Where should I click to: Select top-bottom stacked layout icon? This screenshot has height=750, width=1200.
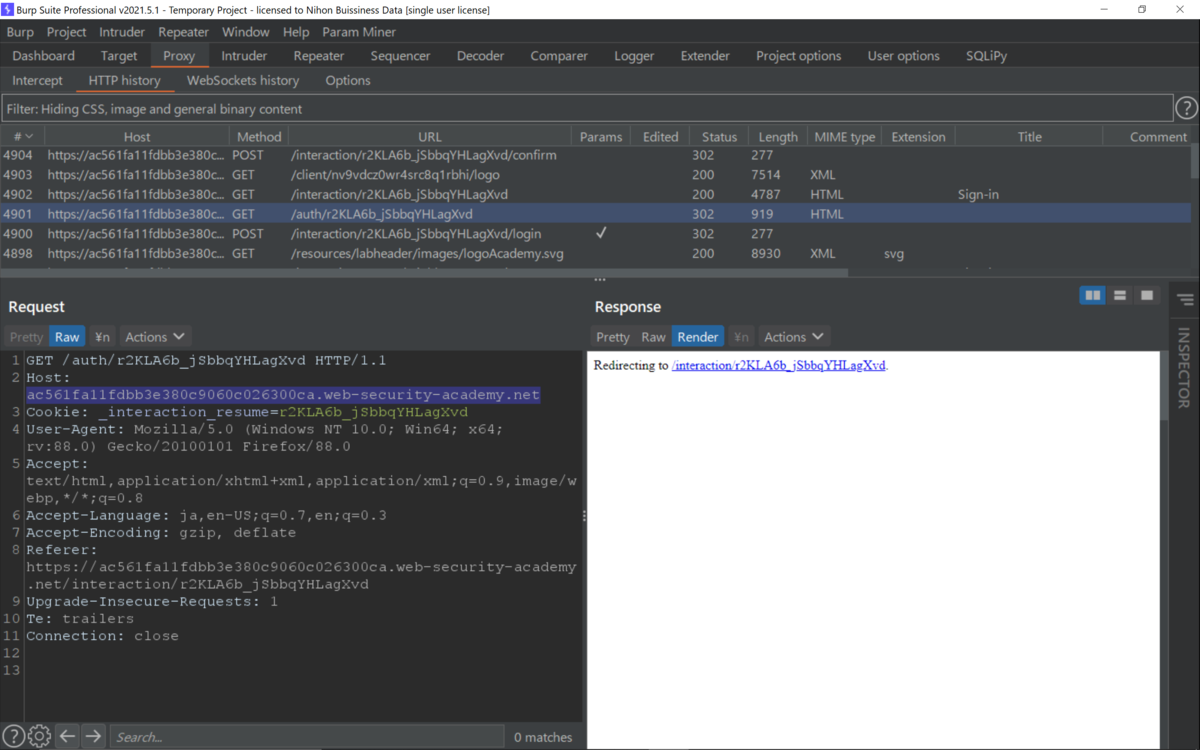(1120, 295)
